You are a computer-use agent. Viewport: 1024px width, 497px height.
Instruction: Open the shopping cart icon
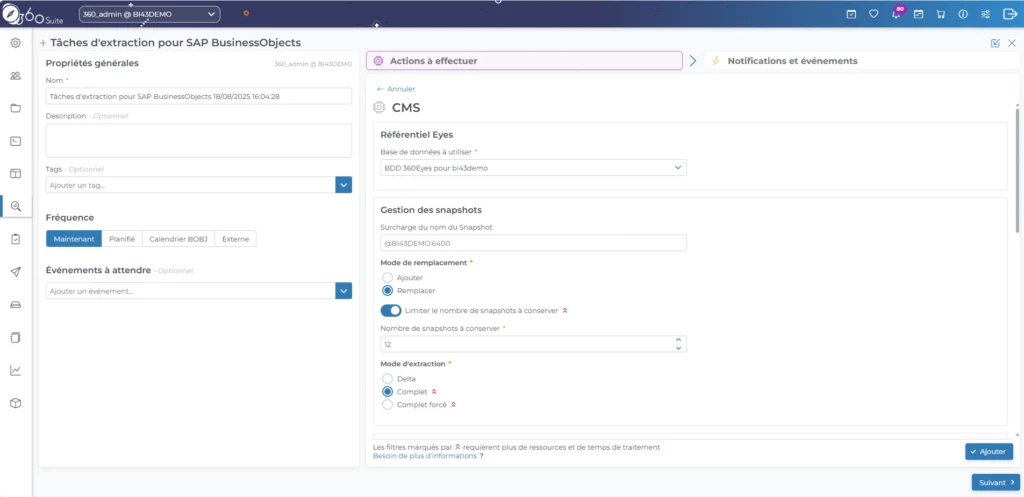[941, 14]
